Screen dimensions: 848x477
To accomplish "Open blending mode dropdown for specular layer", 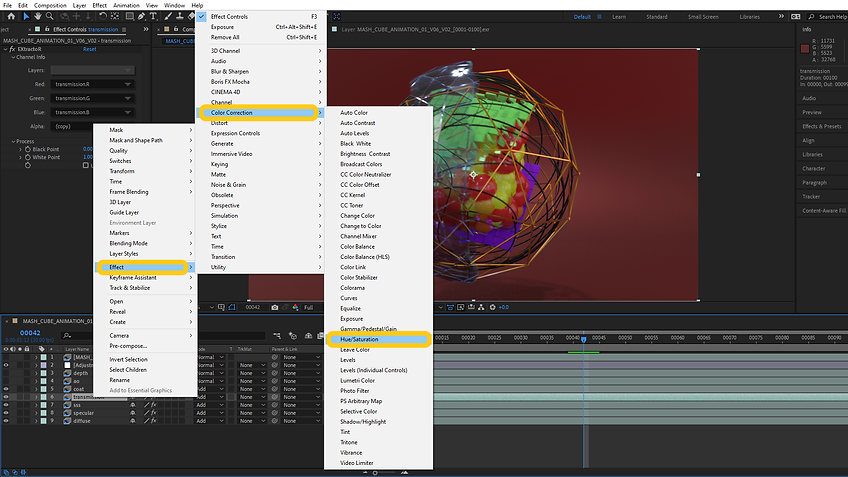I will (x=210, y=413).
